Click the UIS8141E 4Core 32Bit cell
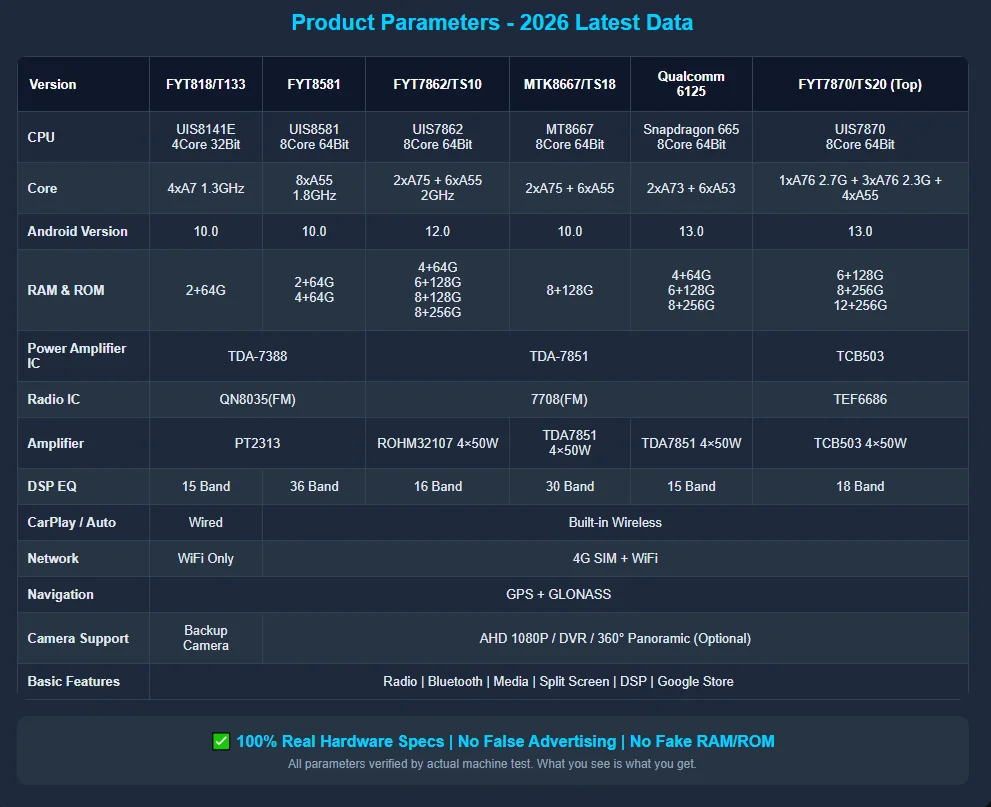 206,137
